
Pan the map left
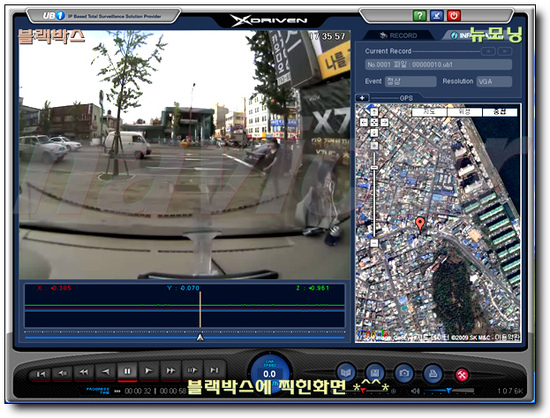pos(364,122)
